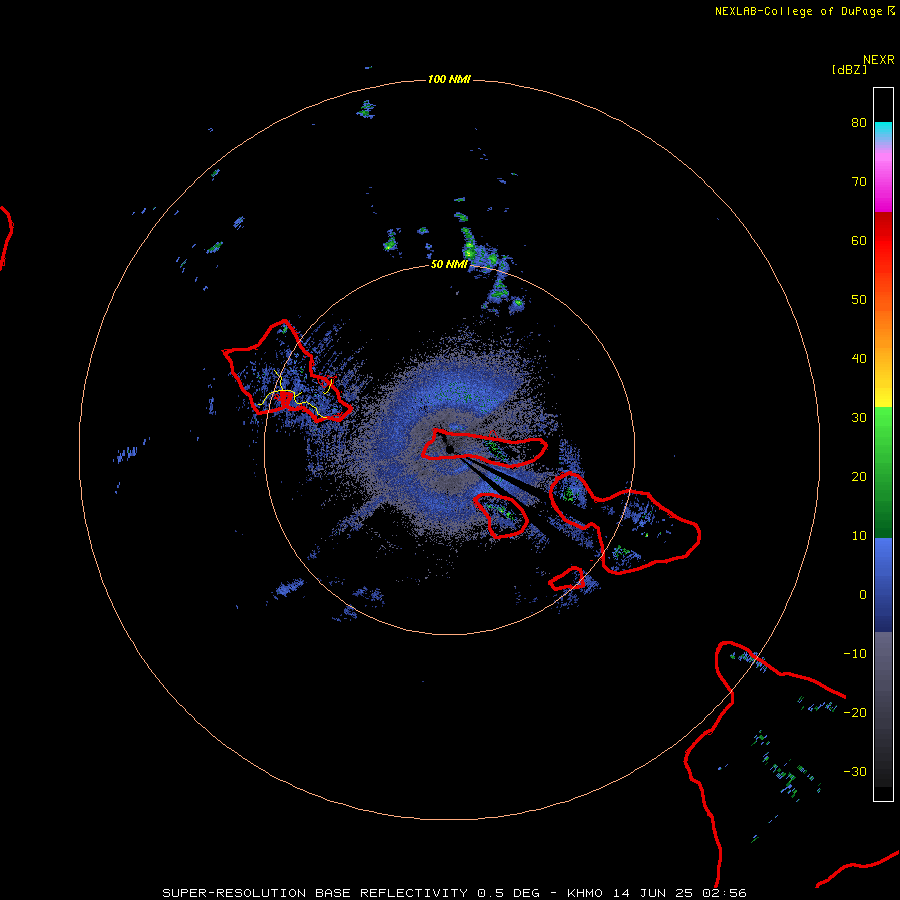Click the 20 value on the dBZ scale
The width and height of the screenshot is (900, 900).
point(859,477)
